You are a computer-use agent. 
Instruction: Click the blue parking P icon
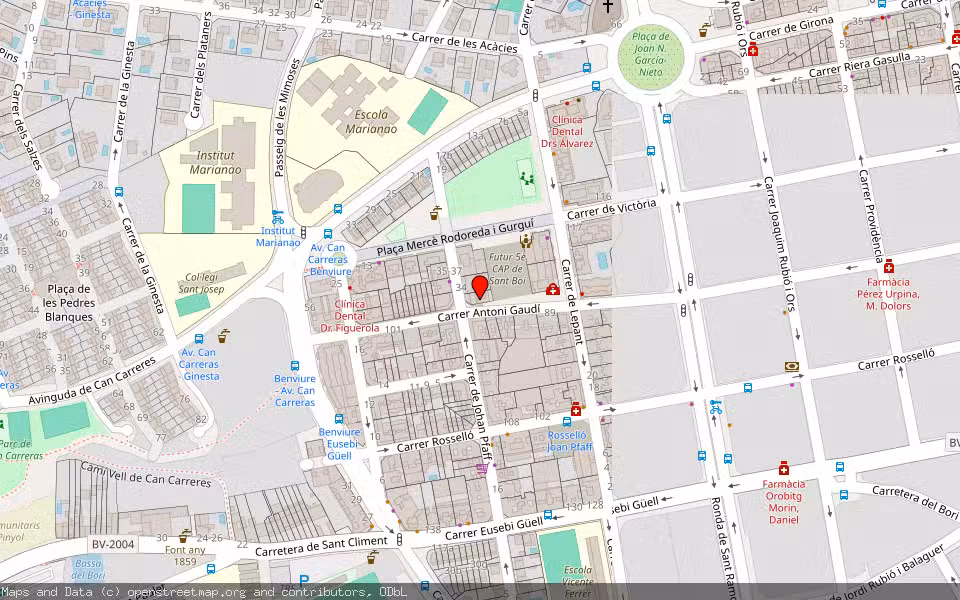click(304, 580)
